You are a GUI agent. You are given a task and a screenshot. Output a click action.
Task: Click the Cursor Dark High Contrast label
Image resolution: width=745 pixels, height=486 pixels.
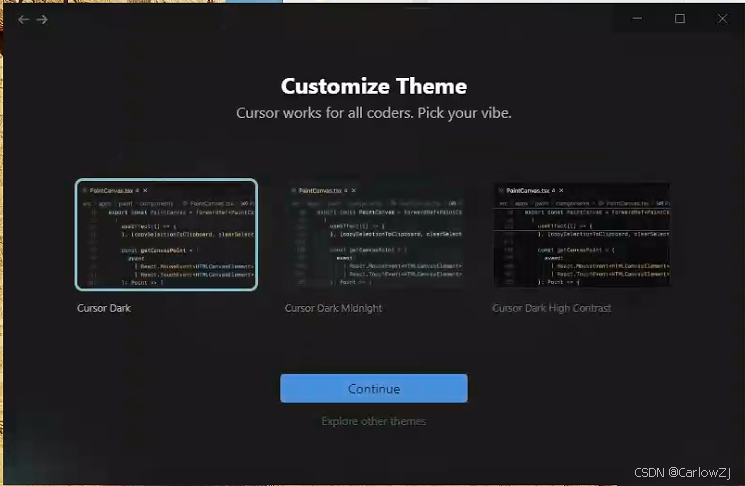tap(552, 308)
